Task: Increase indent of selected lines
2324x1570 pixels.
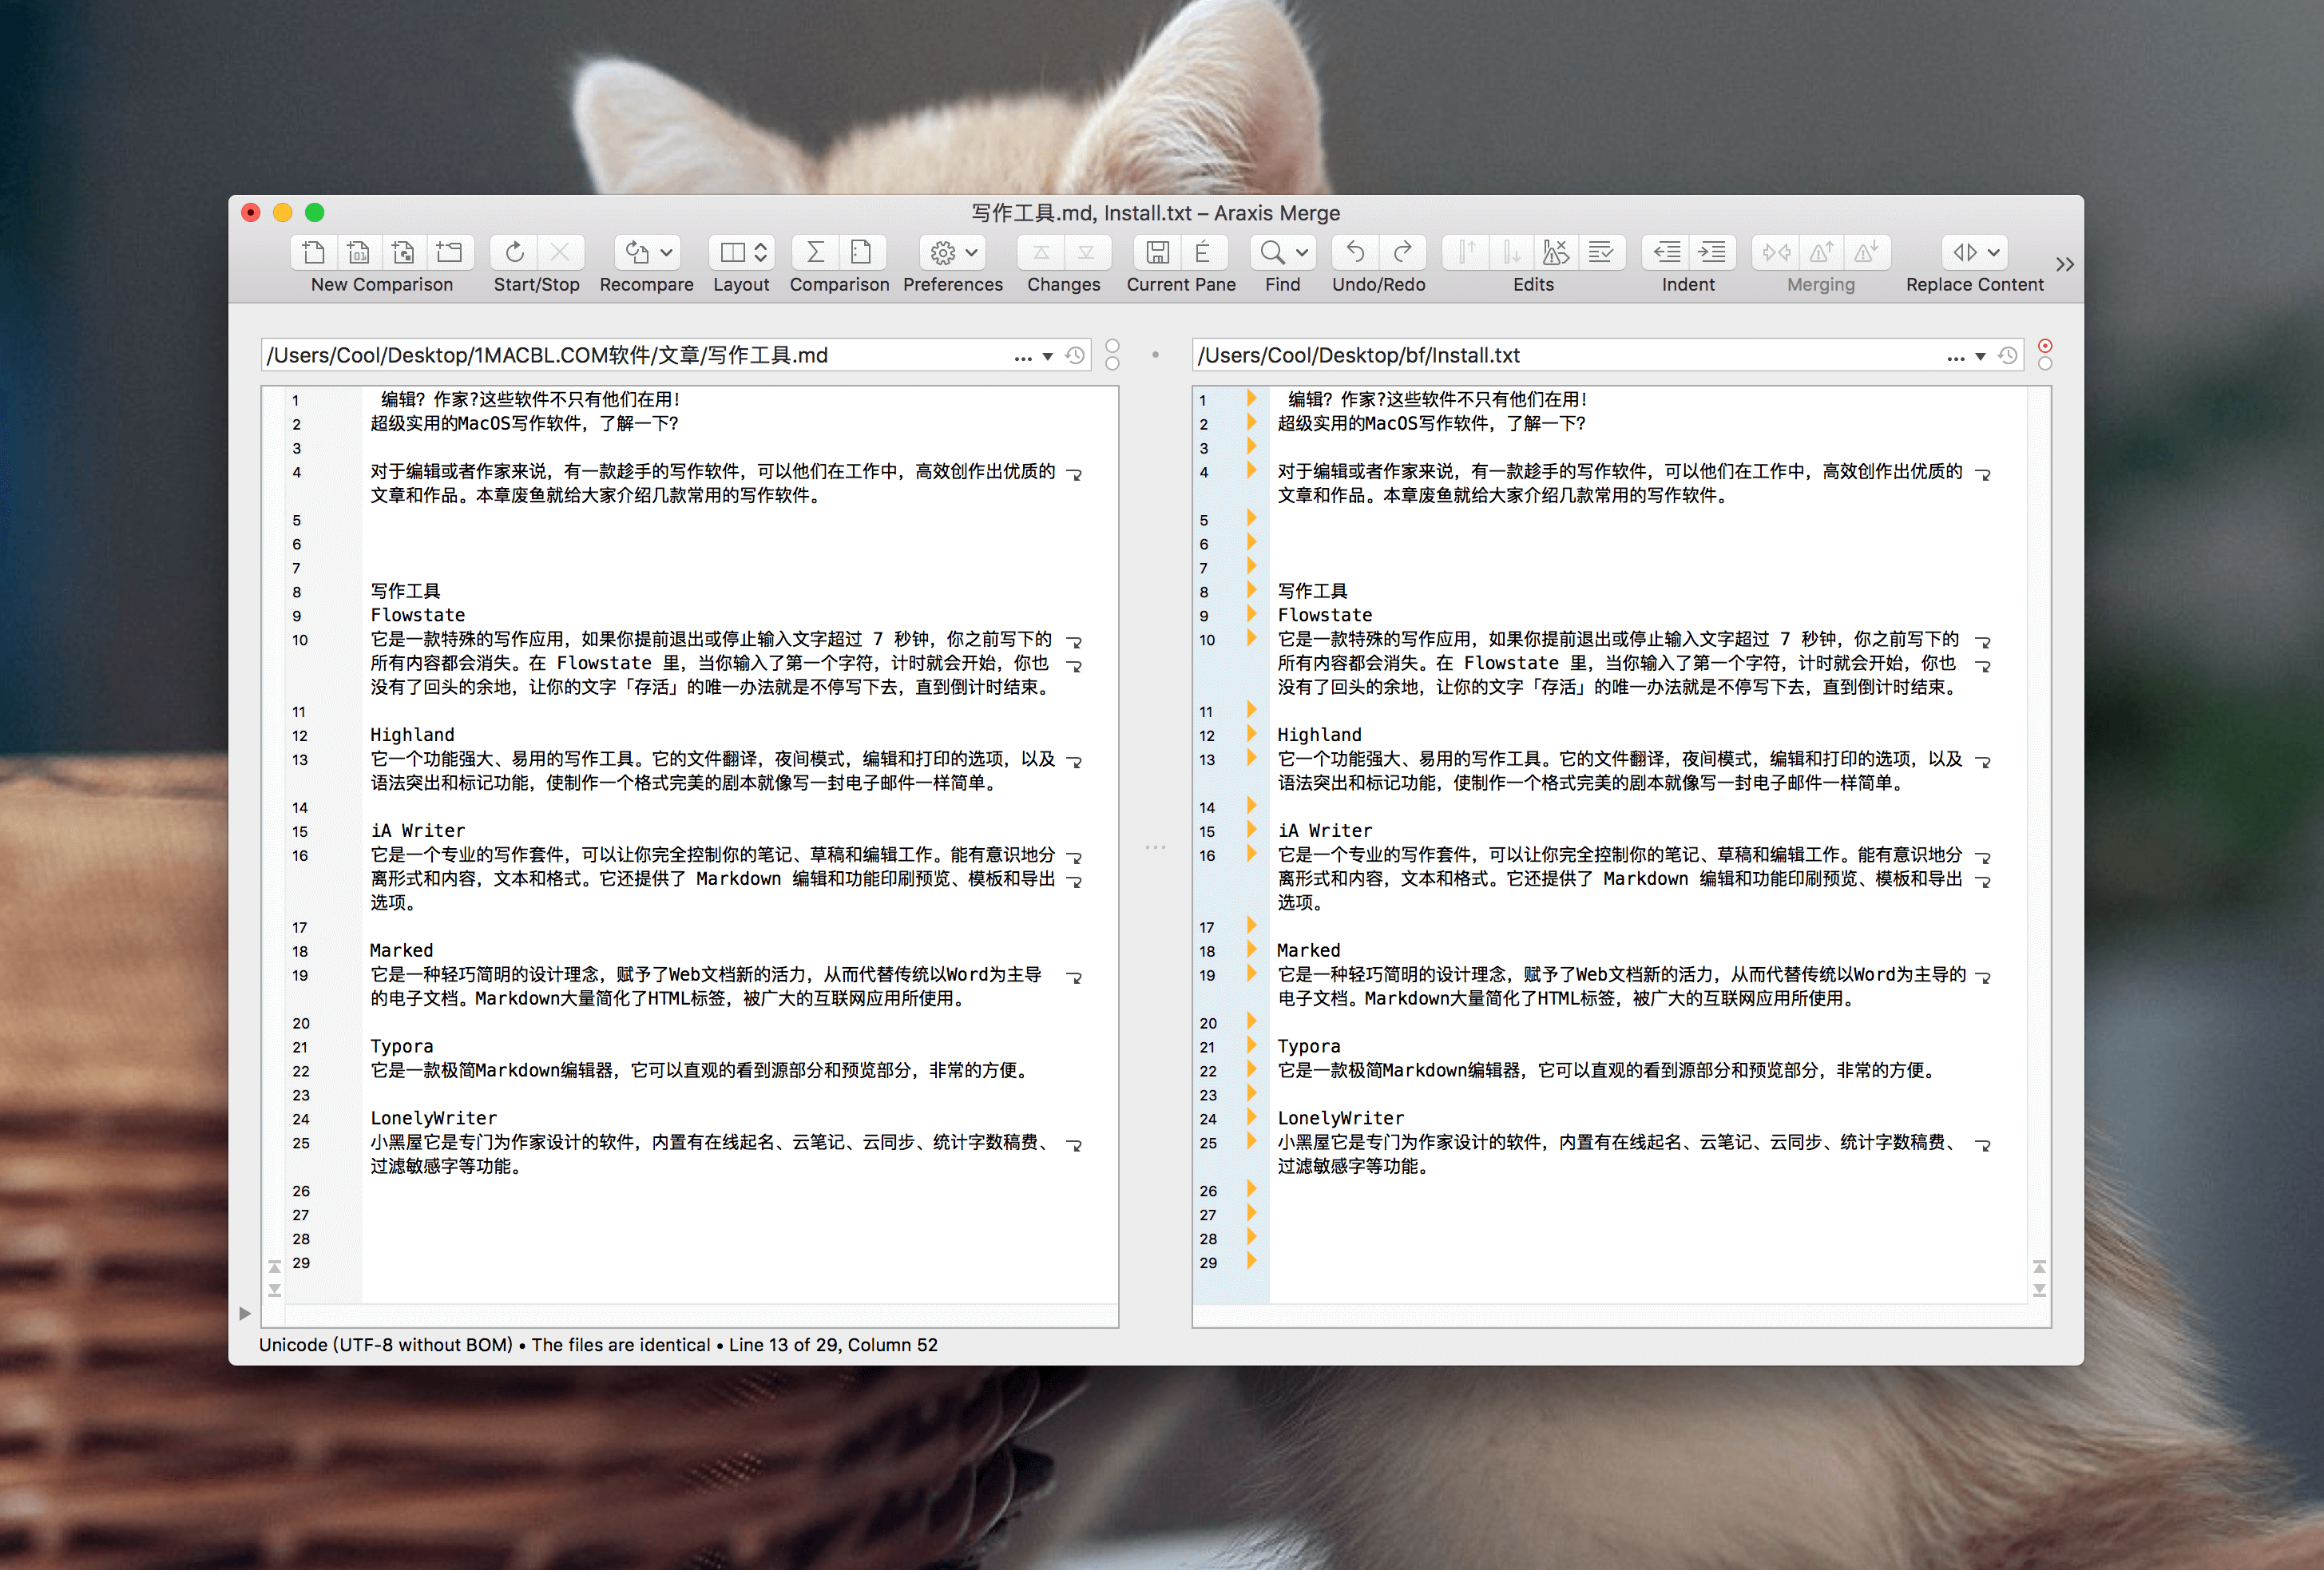Action: click(1712, 252)
